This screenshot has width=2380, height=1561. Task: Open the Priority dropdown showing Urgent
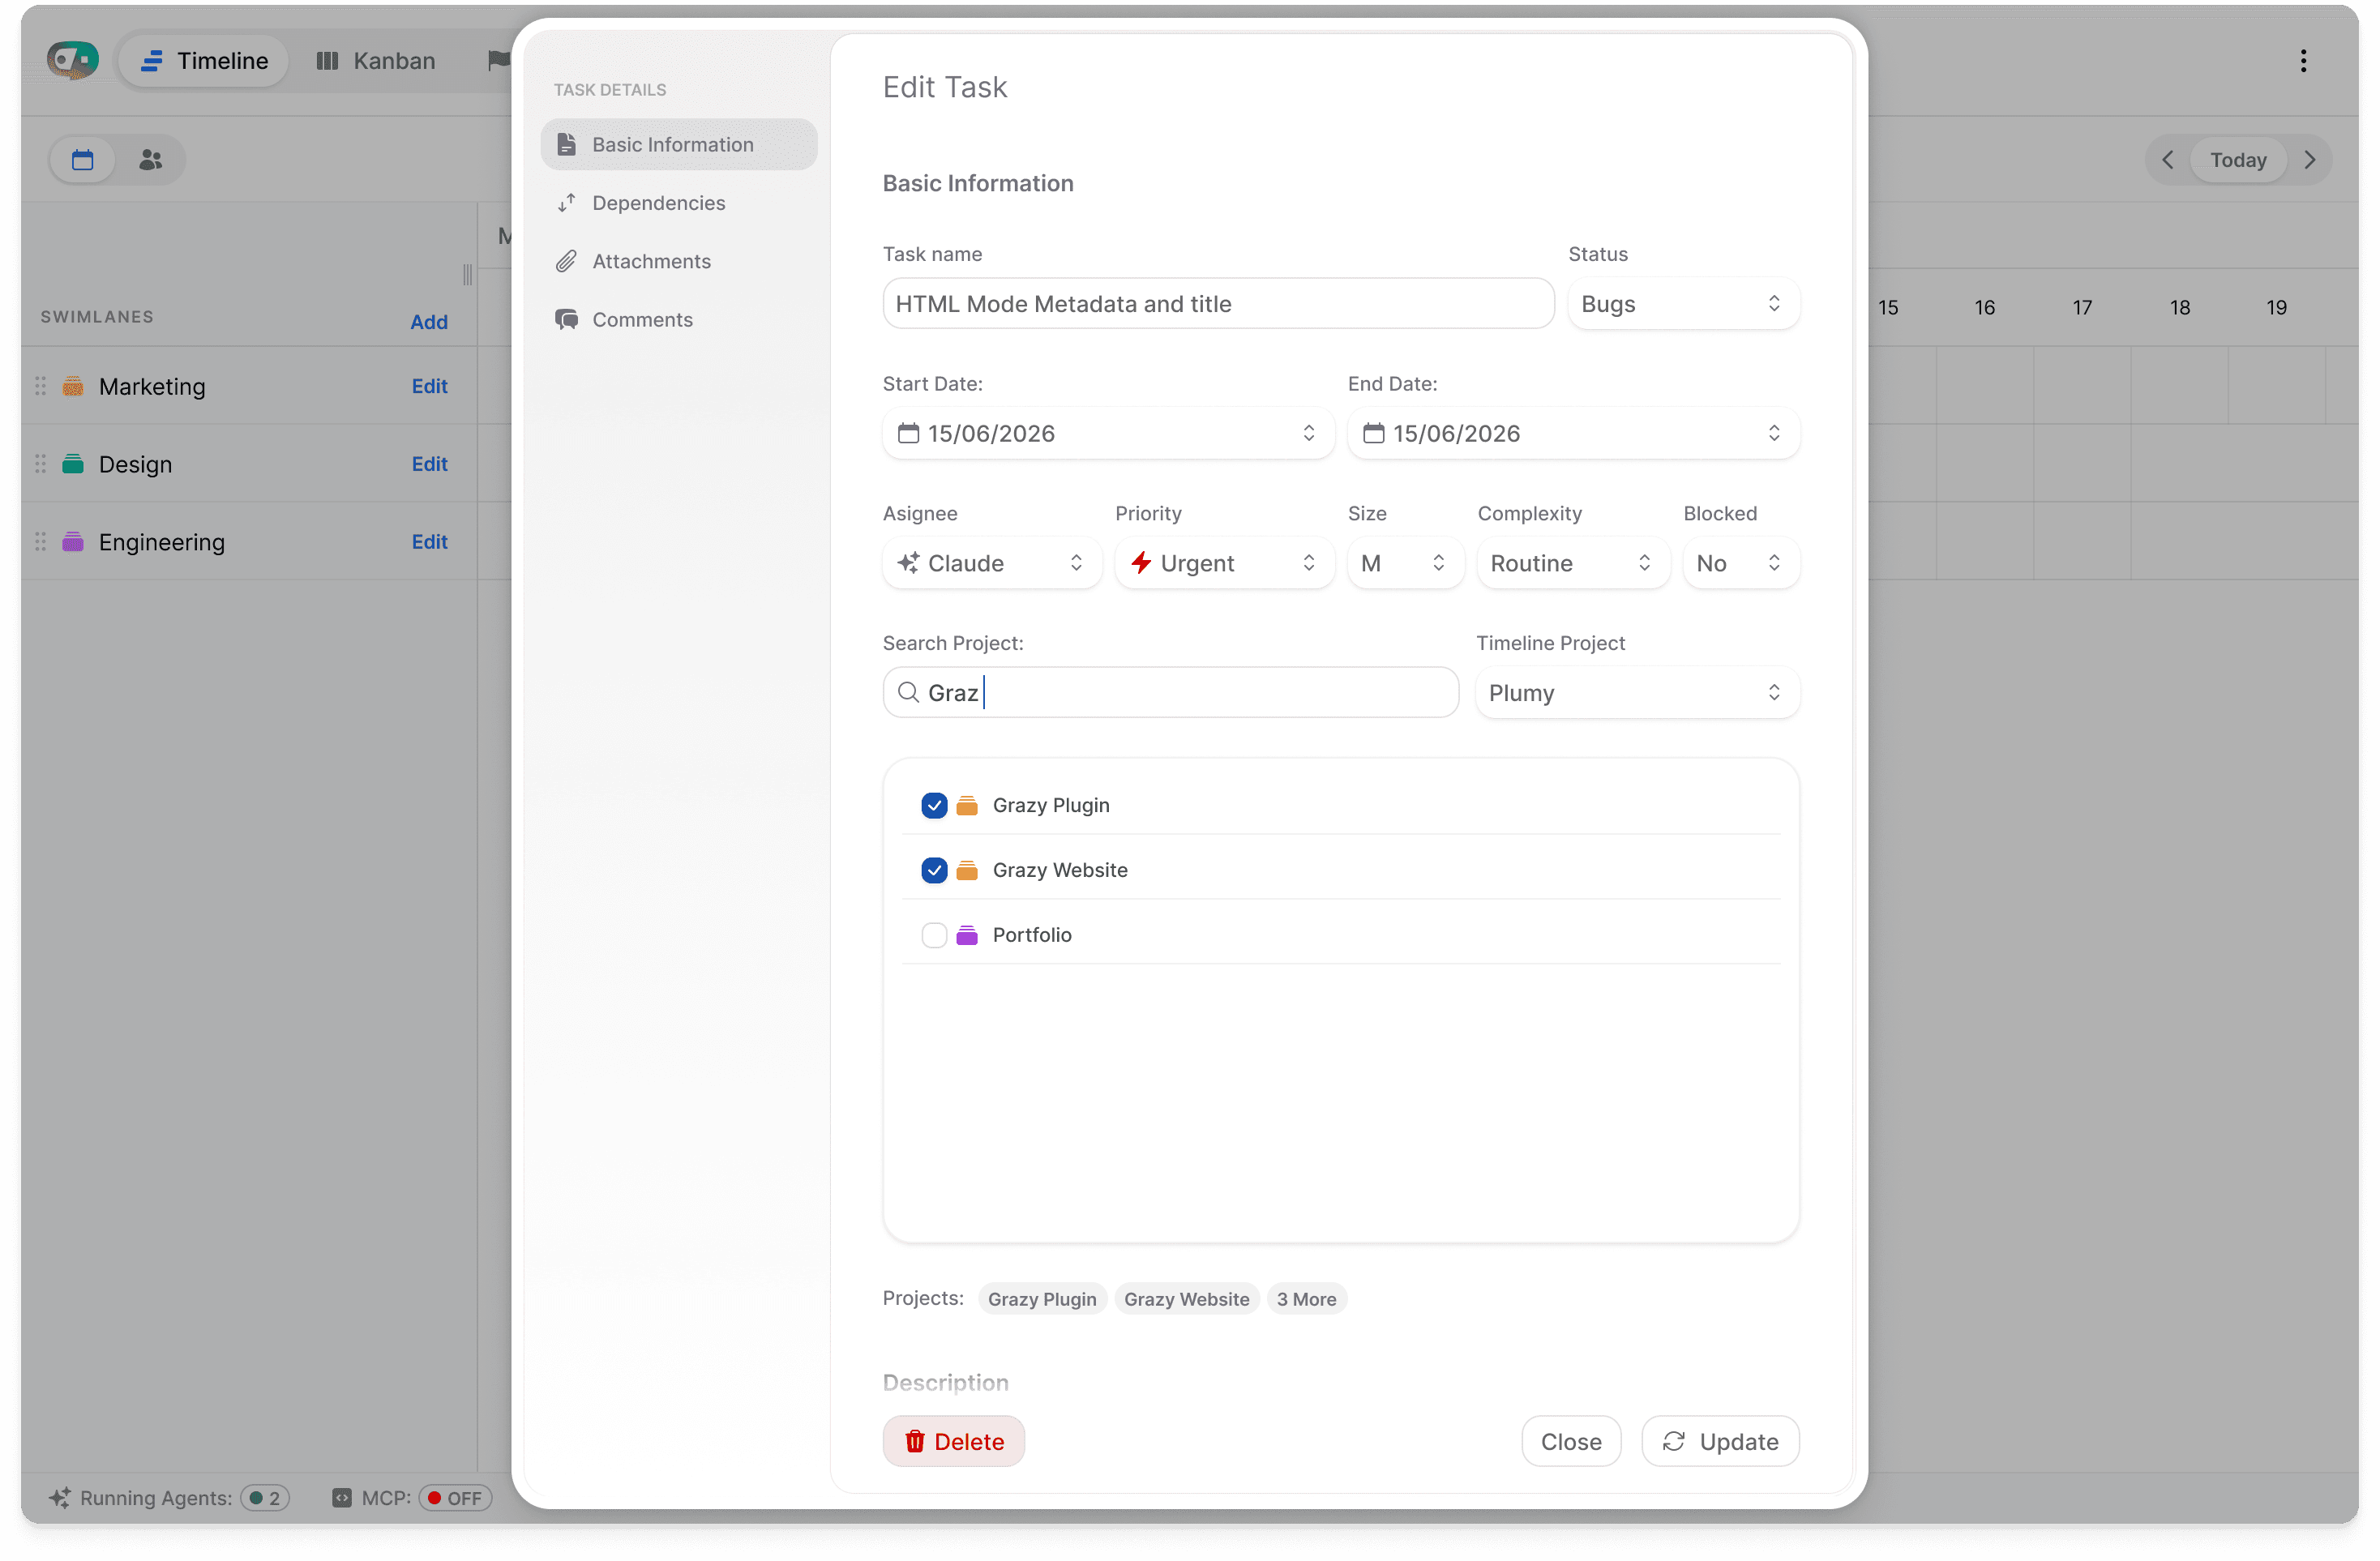click(x=1224, y=563)
